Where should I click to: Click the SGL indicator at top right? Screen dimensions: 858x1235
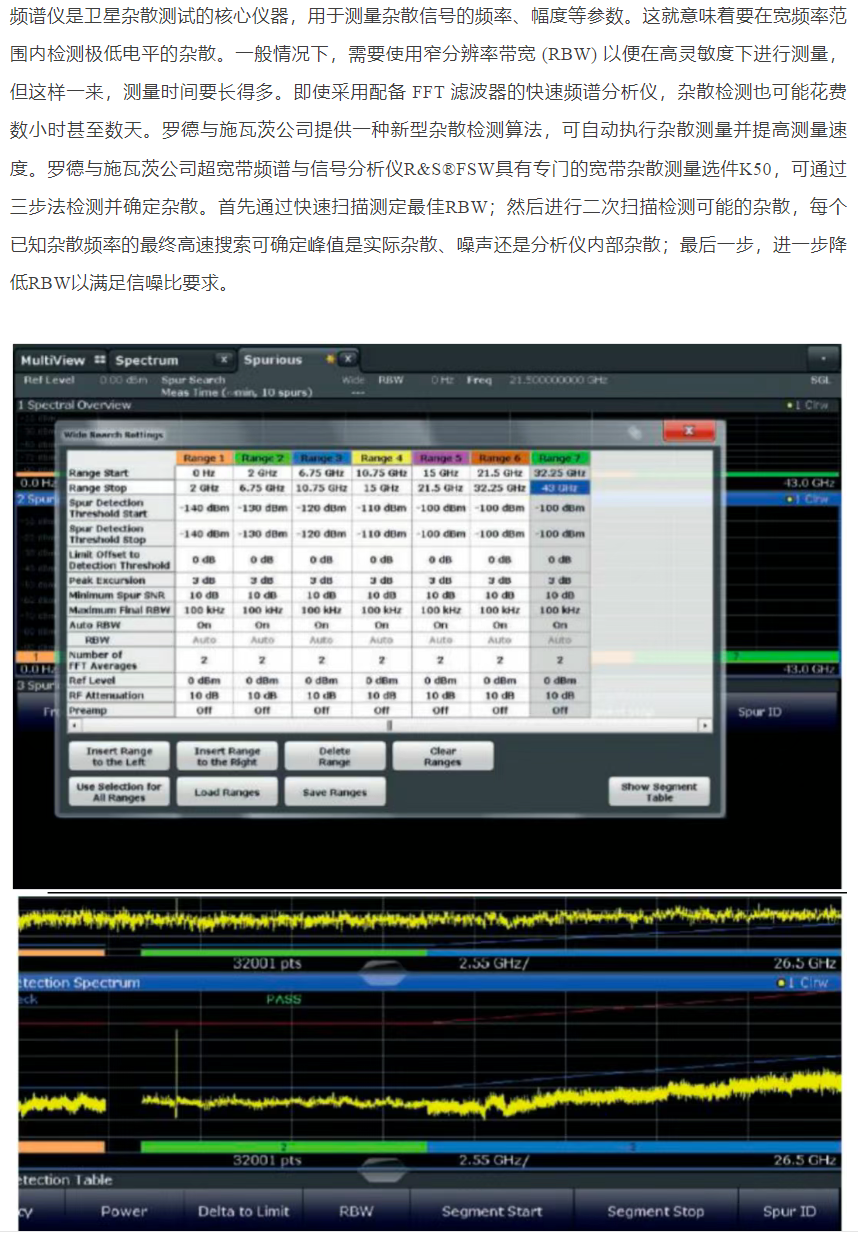821,380
